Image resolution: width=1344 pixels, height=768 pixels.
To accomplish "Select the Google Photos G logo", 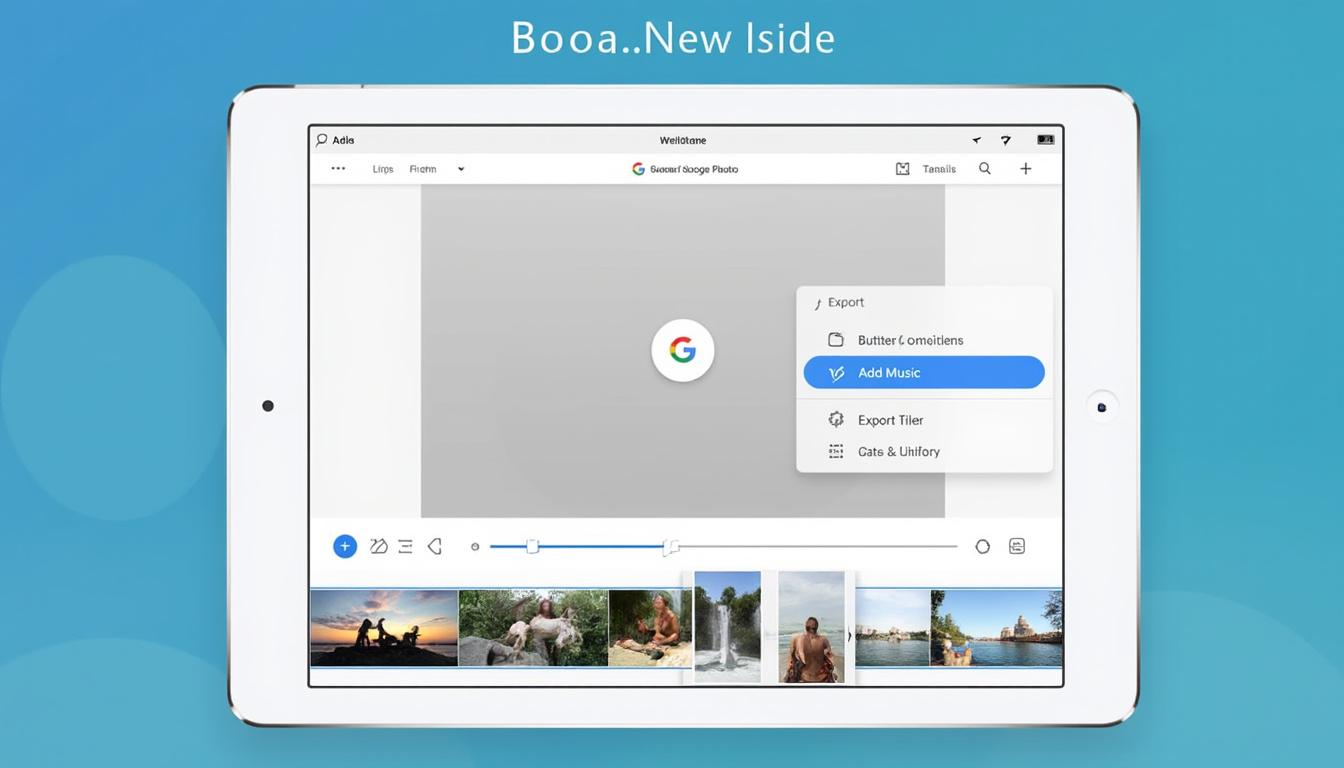I will 683,349.
